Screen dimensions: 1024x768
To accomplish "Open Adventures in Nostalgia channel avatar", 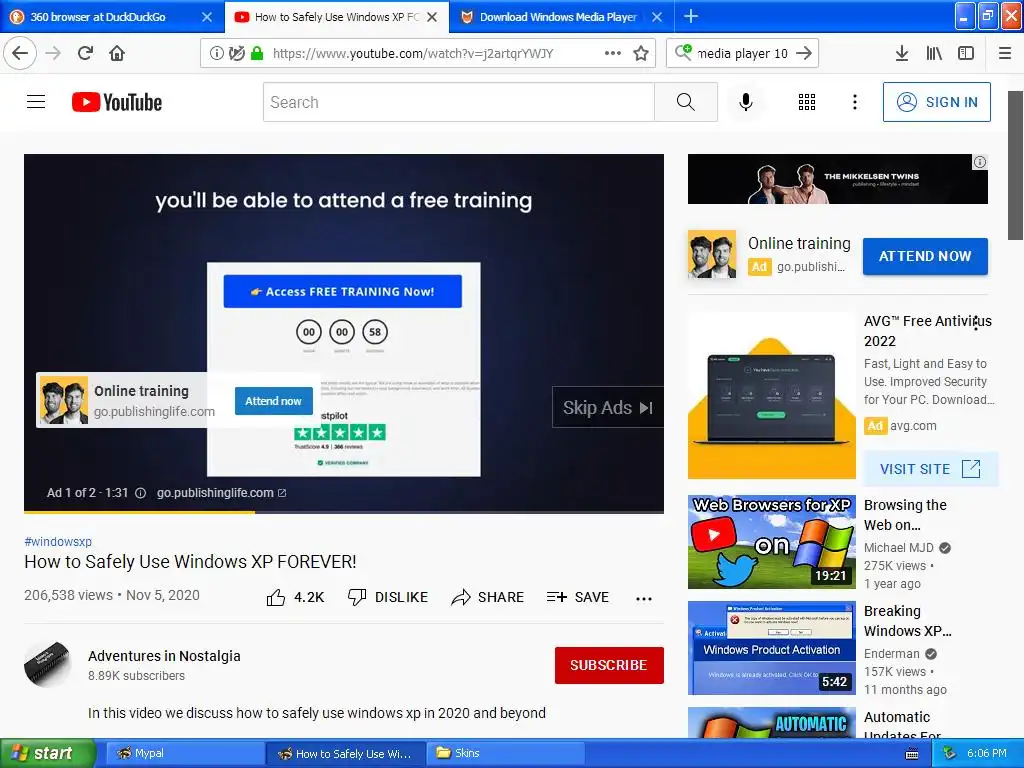I will pos(48,665).
